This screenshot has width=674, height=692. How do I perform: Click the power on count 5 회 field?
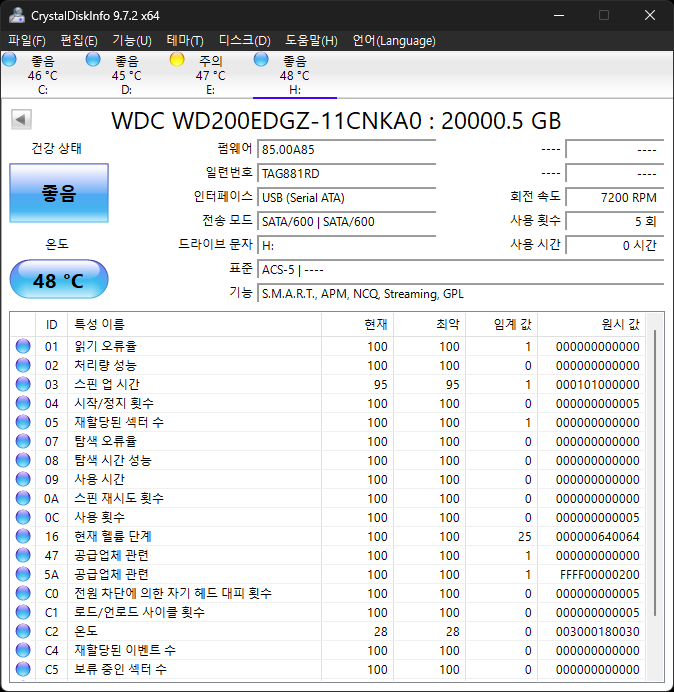[x=614, y=221]
